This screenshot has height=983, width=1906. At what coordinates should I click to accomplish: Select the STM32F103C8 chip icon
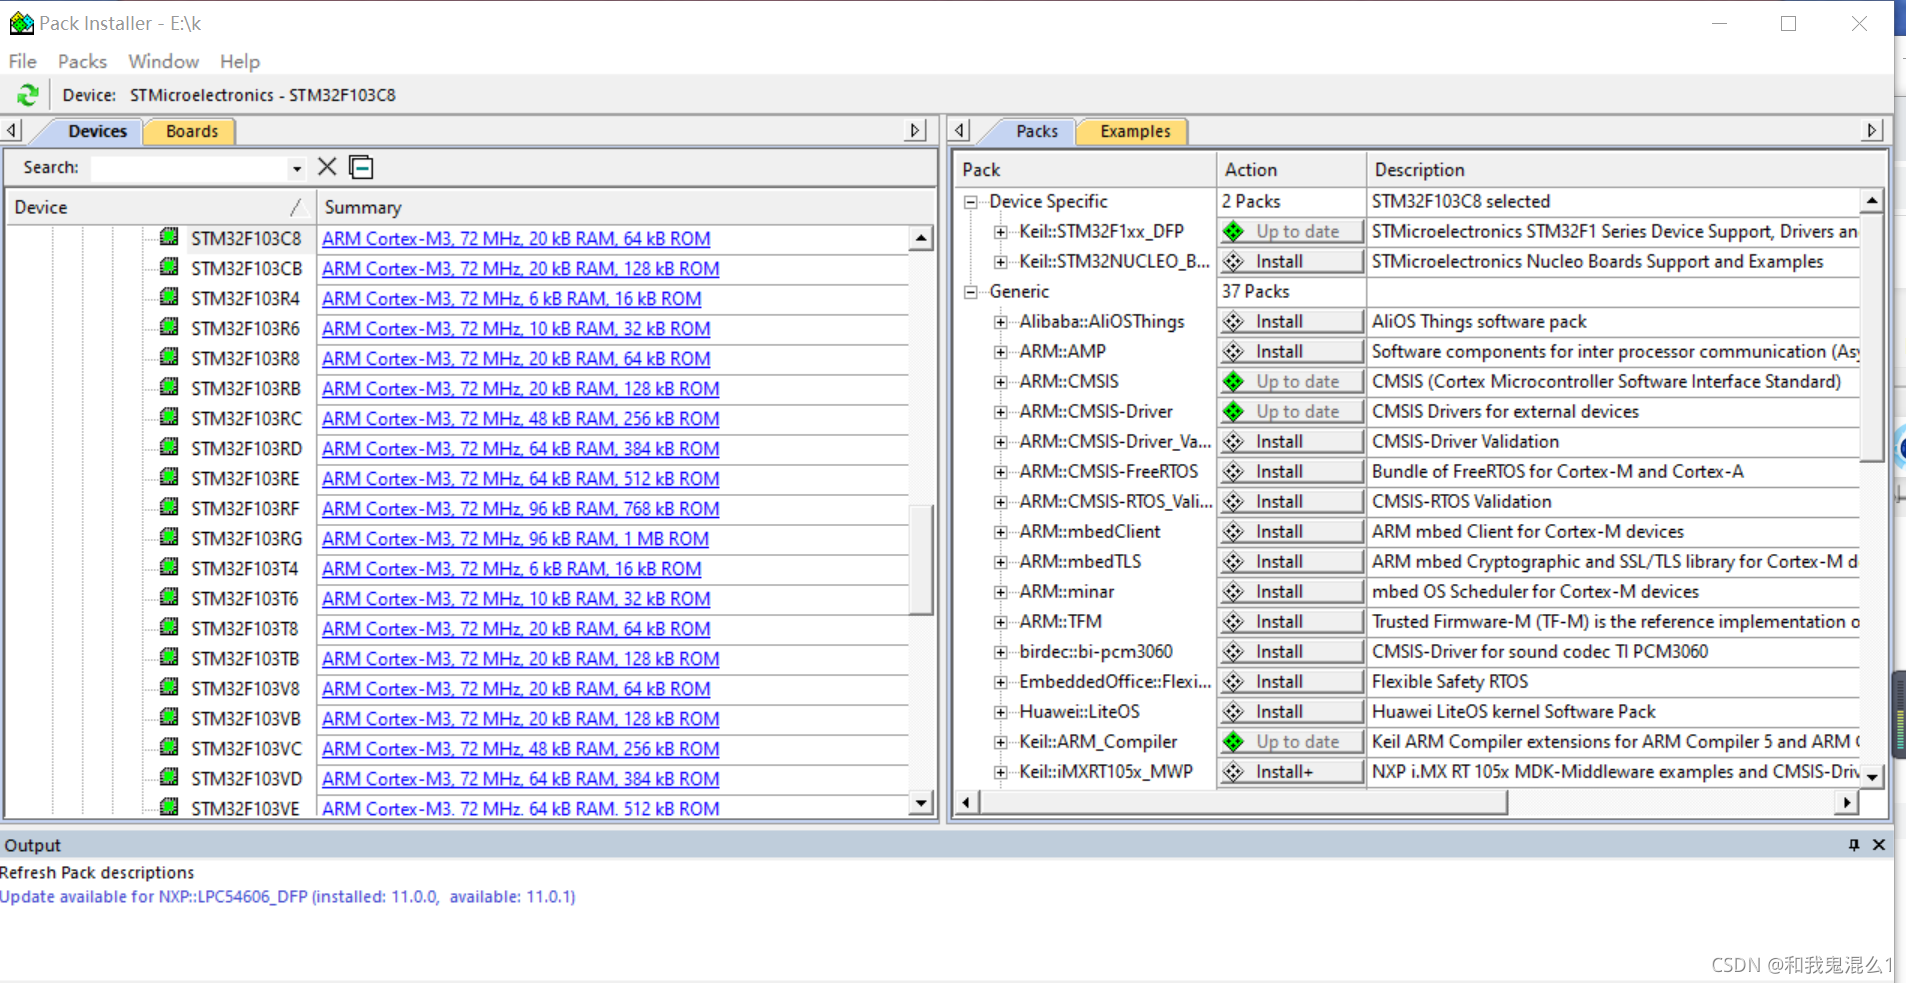click(x=169, y=237)
